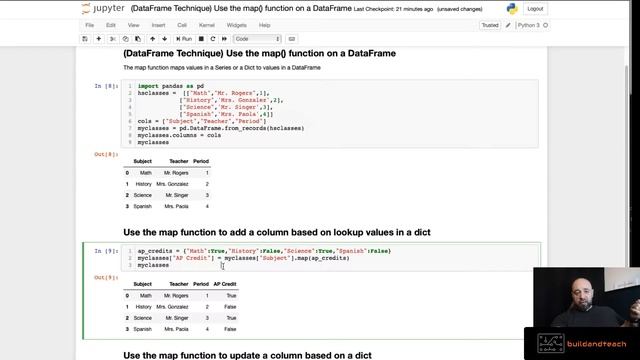Click 'Mrs. Gonzalez' in the second table
The width and height of the screenshot is (640, 360).
[x=172, y=307]
